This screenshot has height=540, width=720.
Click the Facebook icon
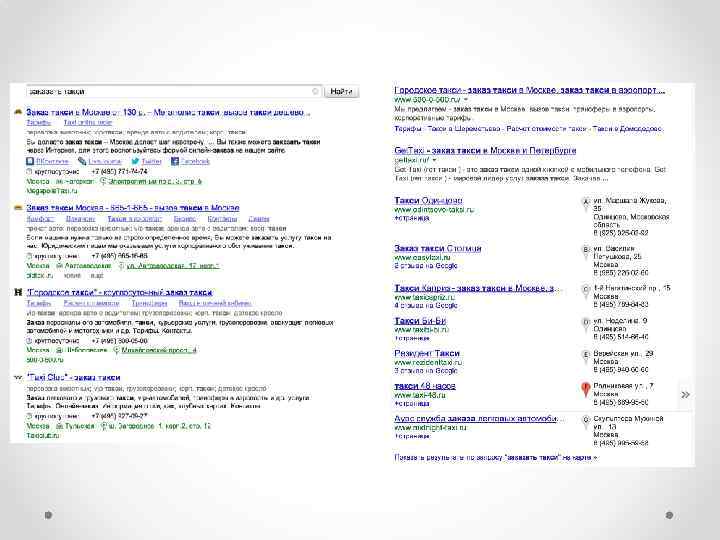tap(174, 161)
